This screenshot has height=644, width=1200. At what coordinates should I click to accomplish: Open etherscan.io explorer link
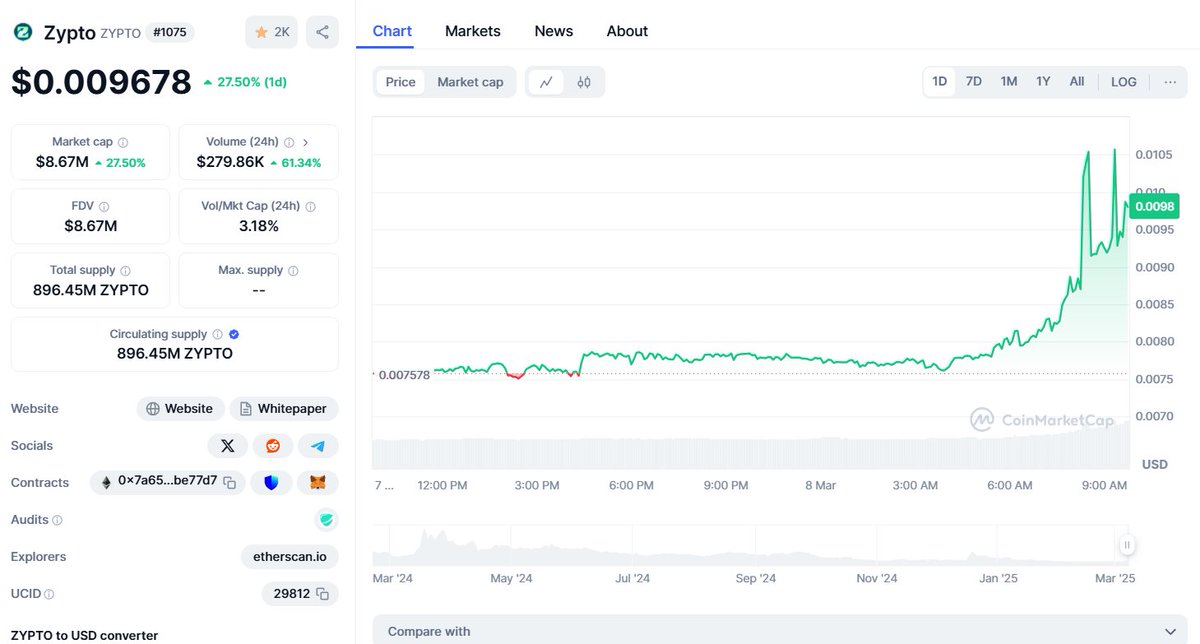click(x=289, y=557)
